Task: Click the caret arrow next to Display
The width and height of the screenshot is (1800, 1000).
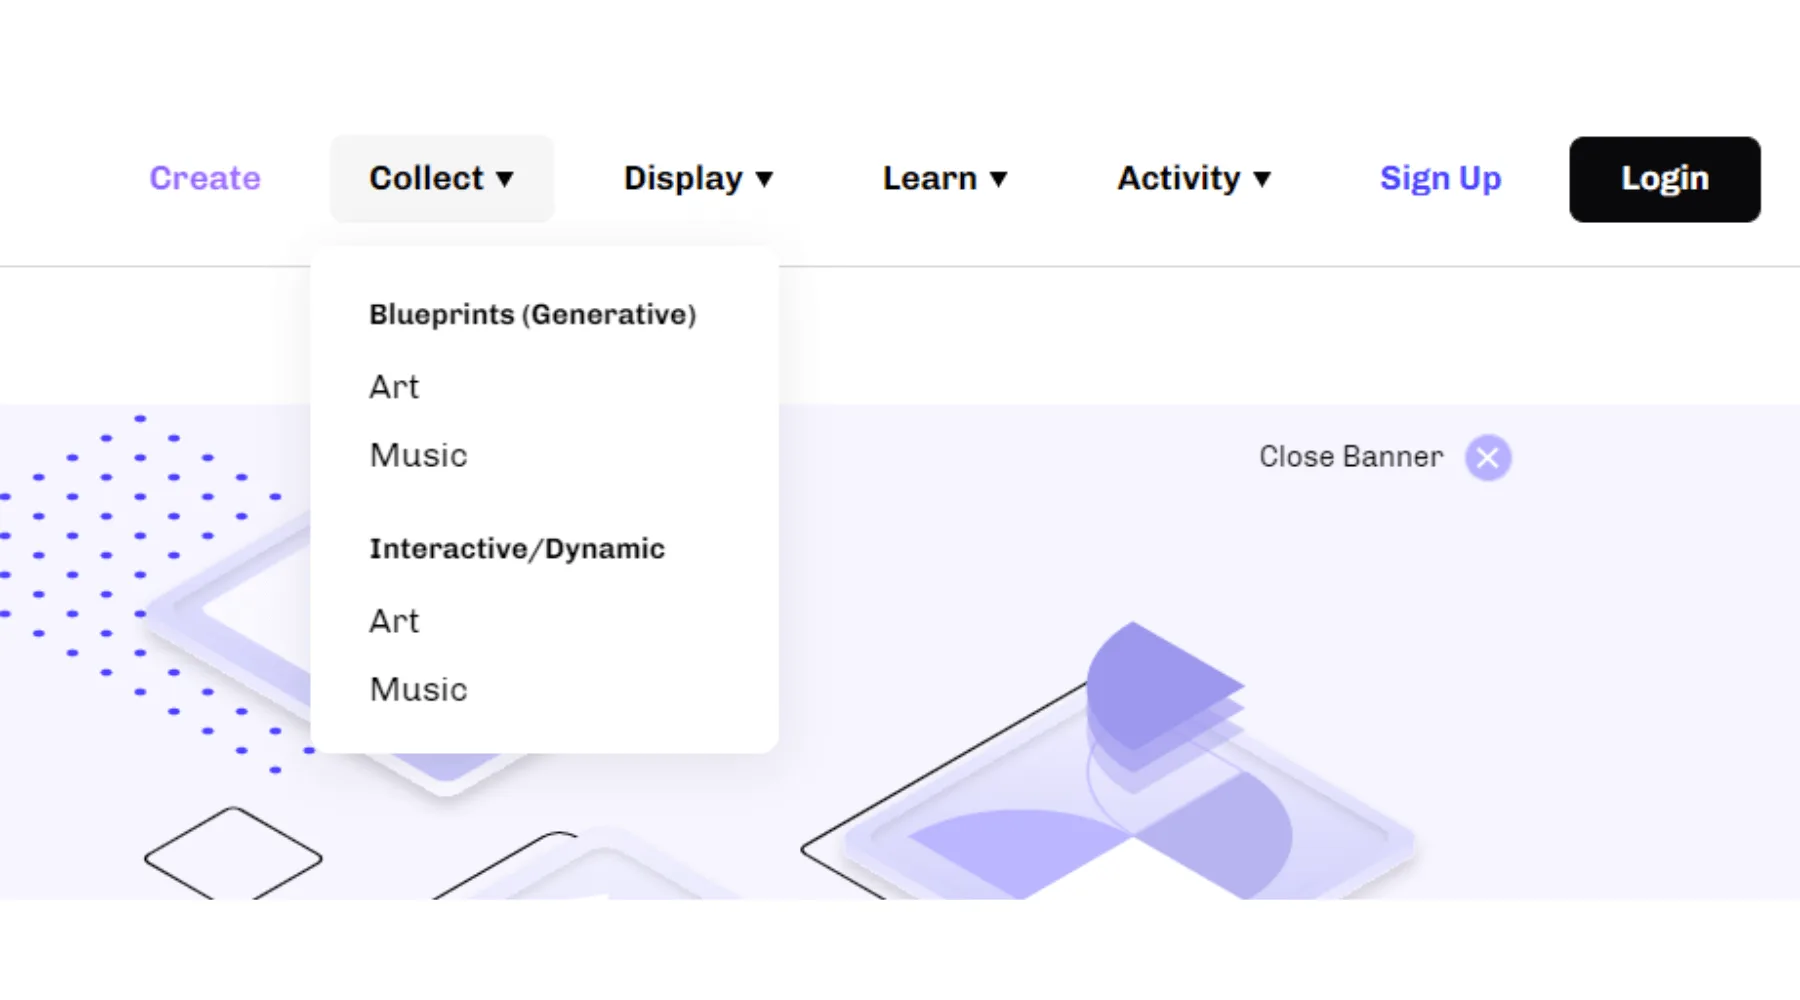Action: 764,179
